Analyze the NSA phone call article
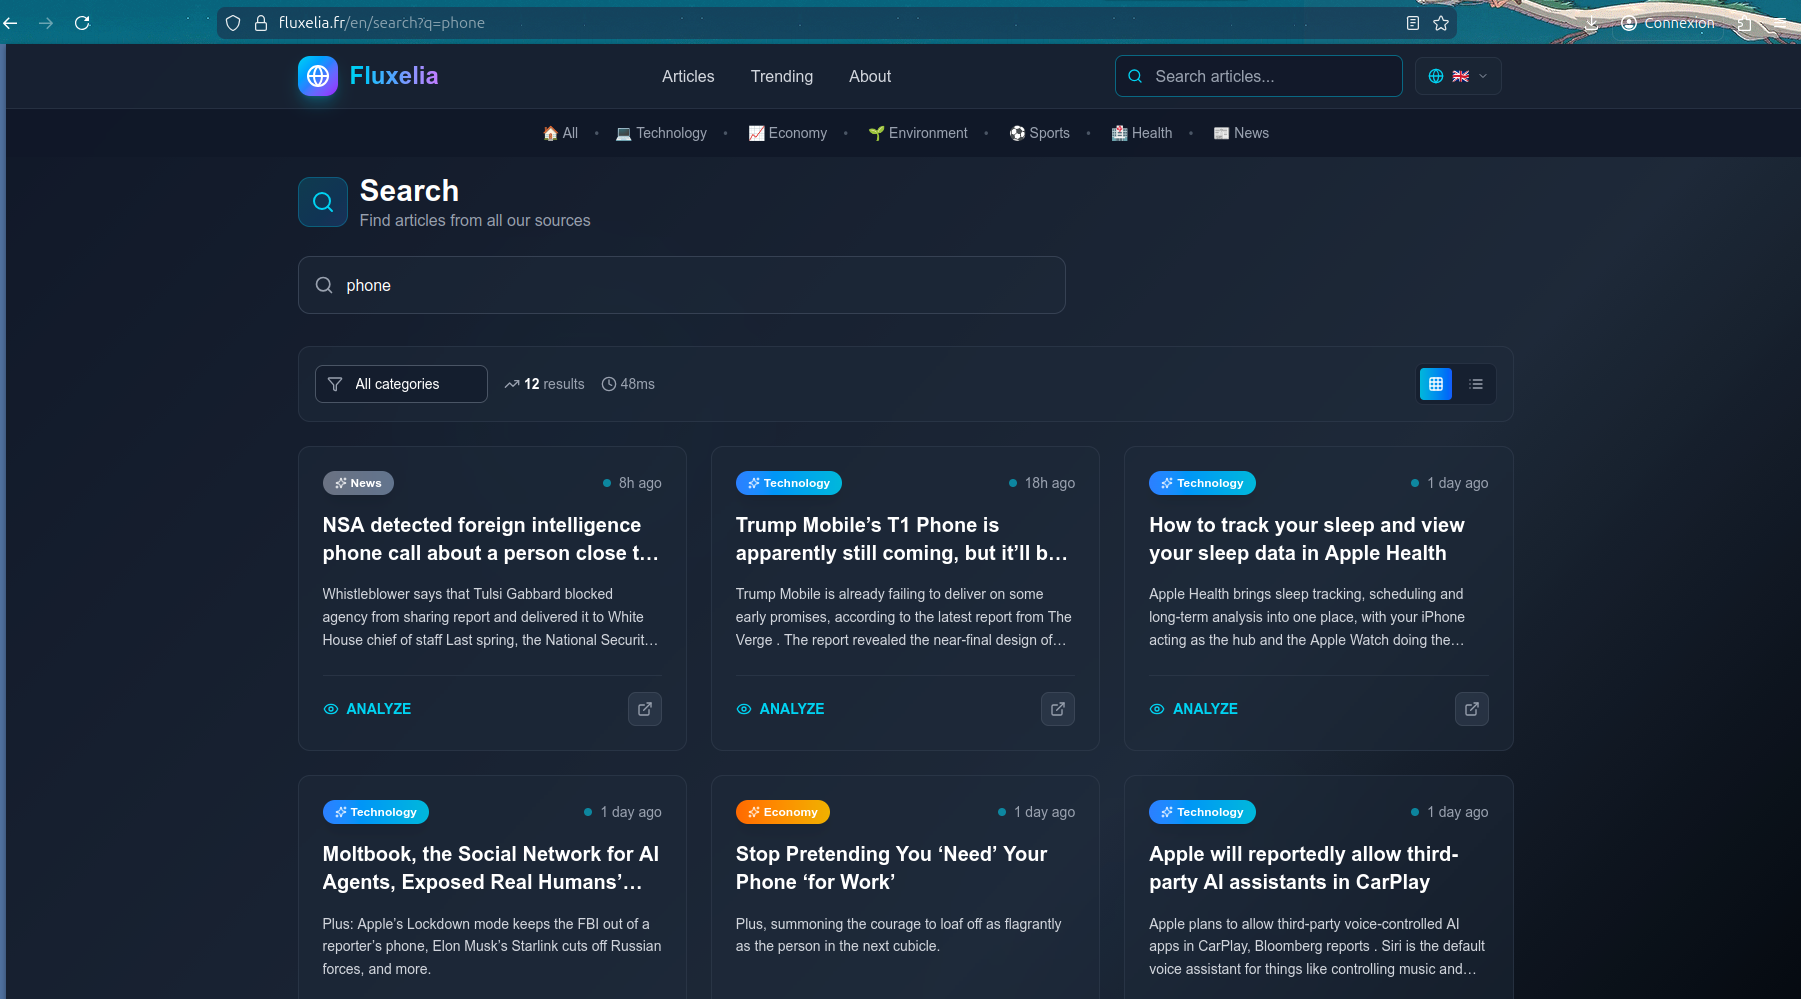 click(367, 709)
